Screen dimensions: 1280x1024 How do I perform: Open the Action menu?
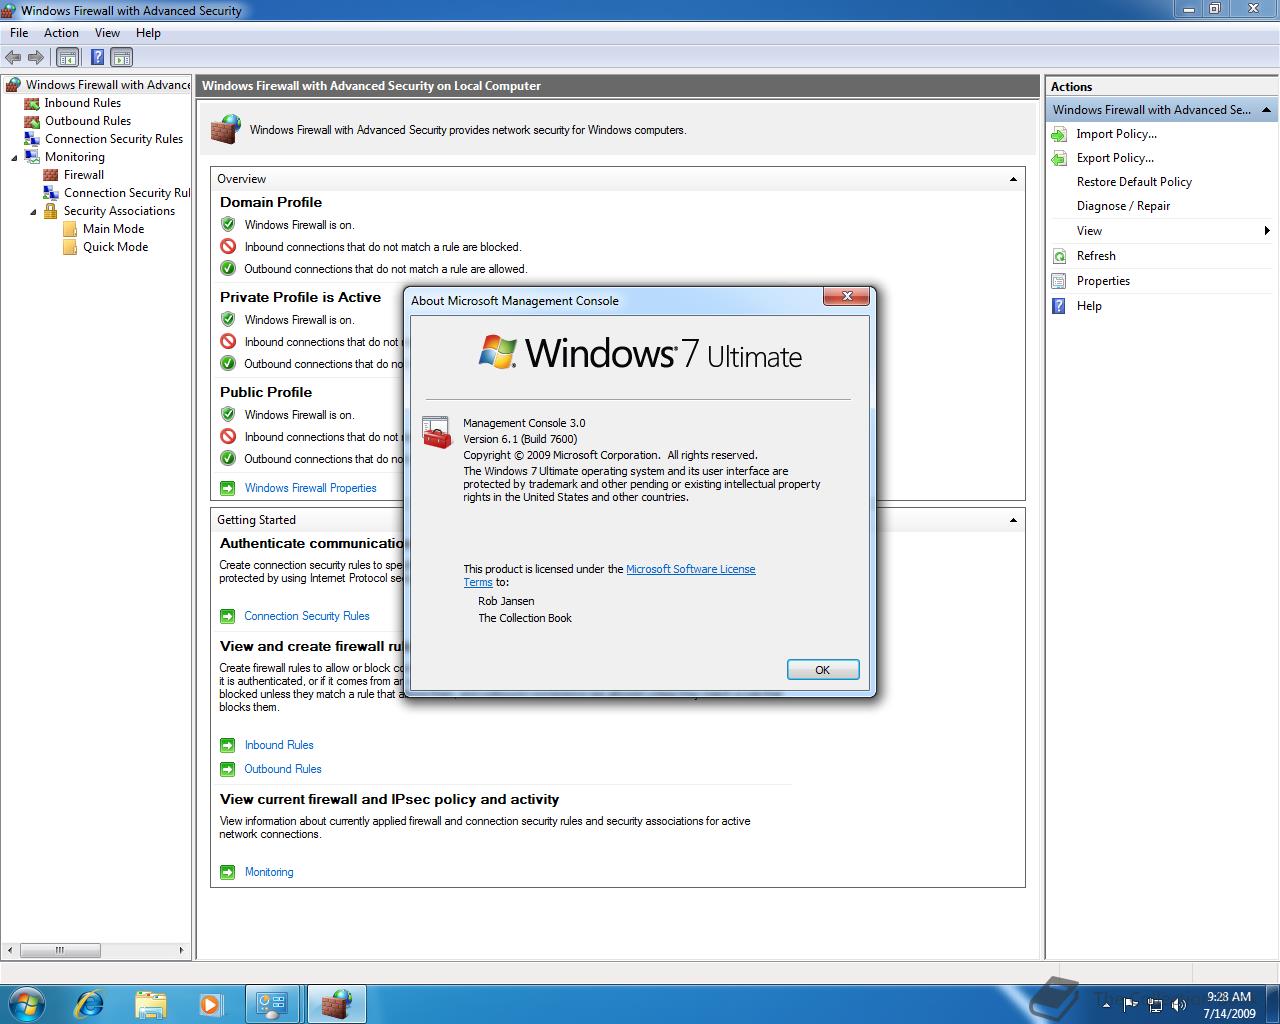point(61,33)
